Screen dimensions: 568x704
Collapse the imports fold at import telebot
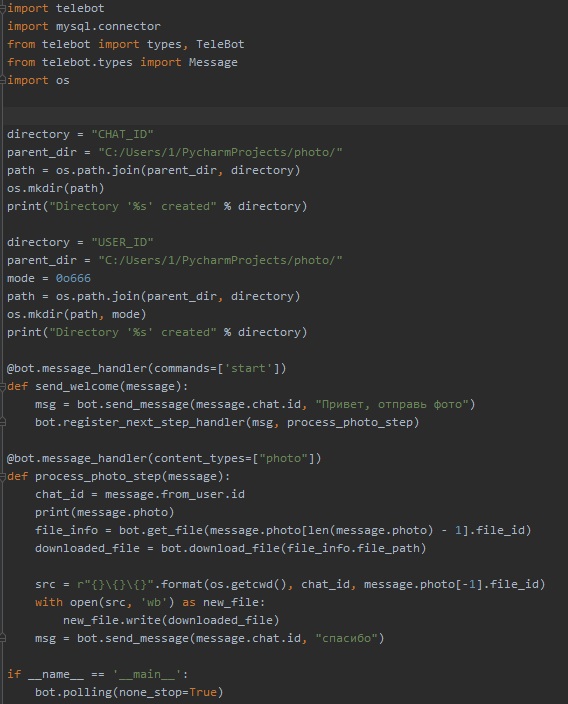[x=3, y=8]
